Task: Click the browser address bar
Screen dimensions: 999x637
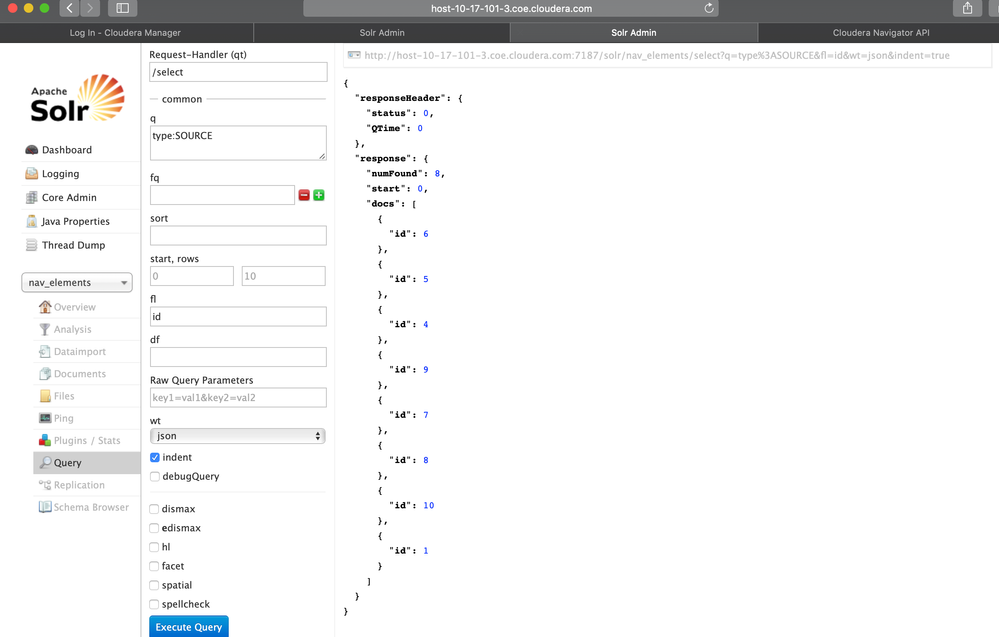Action: [x=511, y=8]
